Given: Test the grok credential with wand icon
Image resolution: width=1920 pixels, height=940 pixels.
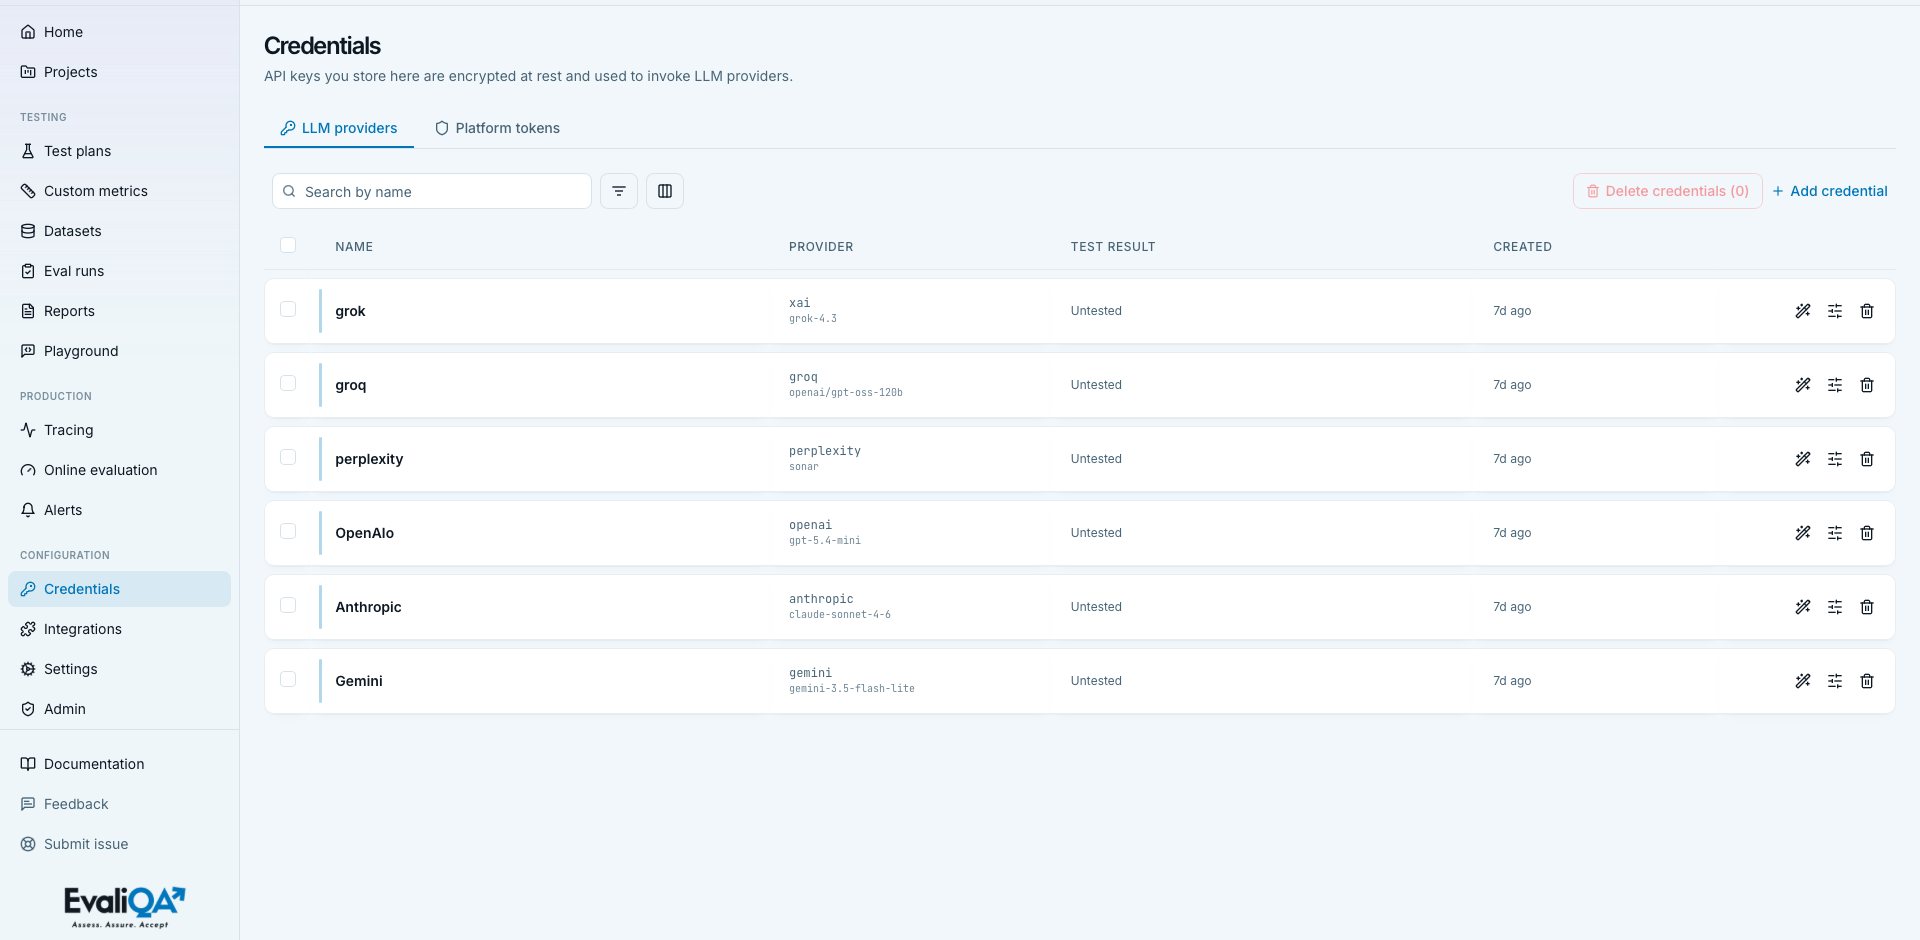Looking at the screenshot, I should [1803, 311].
